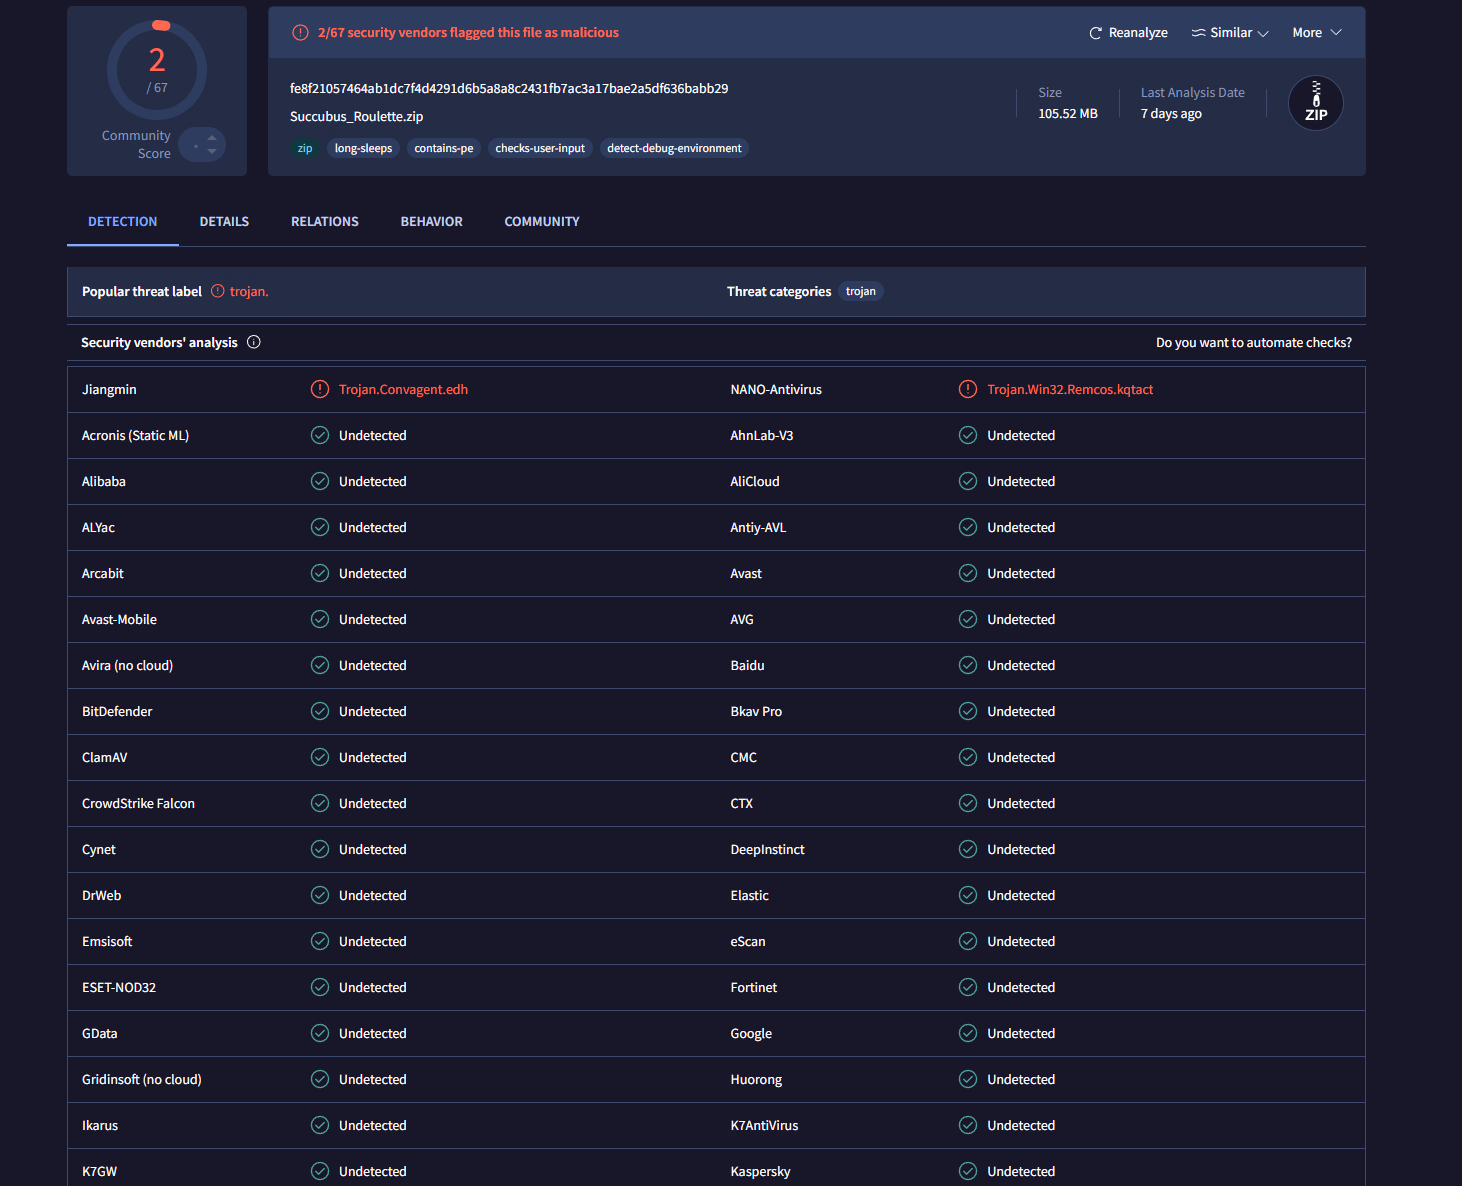The height and width of the screenshot is (1186, 1462).
Task: Click the red alert icon in the malicious banner
Action: click(x=300, y=33)
